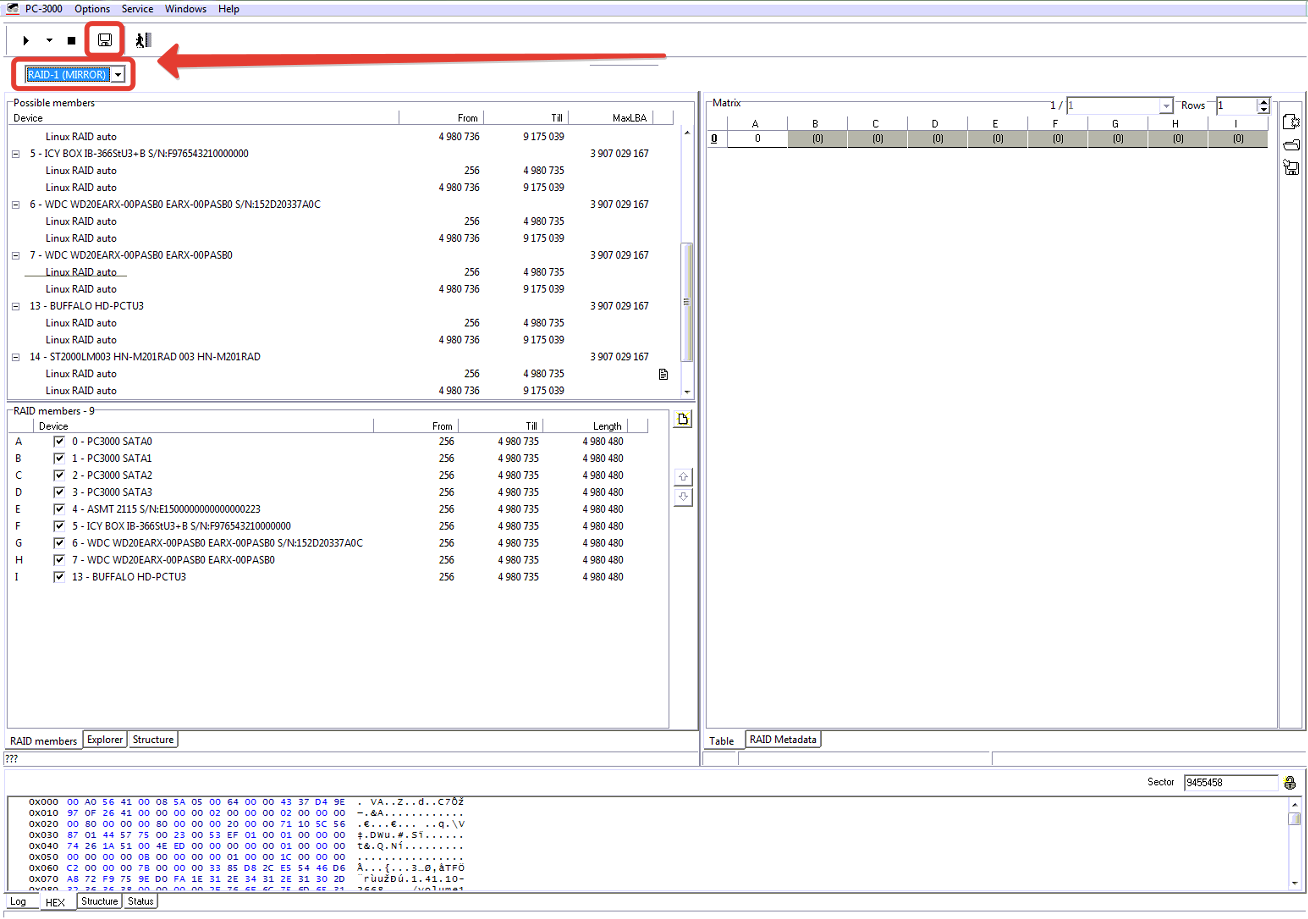Click in the Sector number field

tap(1231, 782)
